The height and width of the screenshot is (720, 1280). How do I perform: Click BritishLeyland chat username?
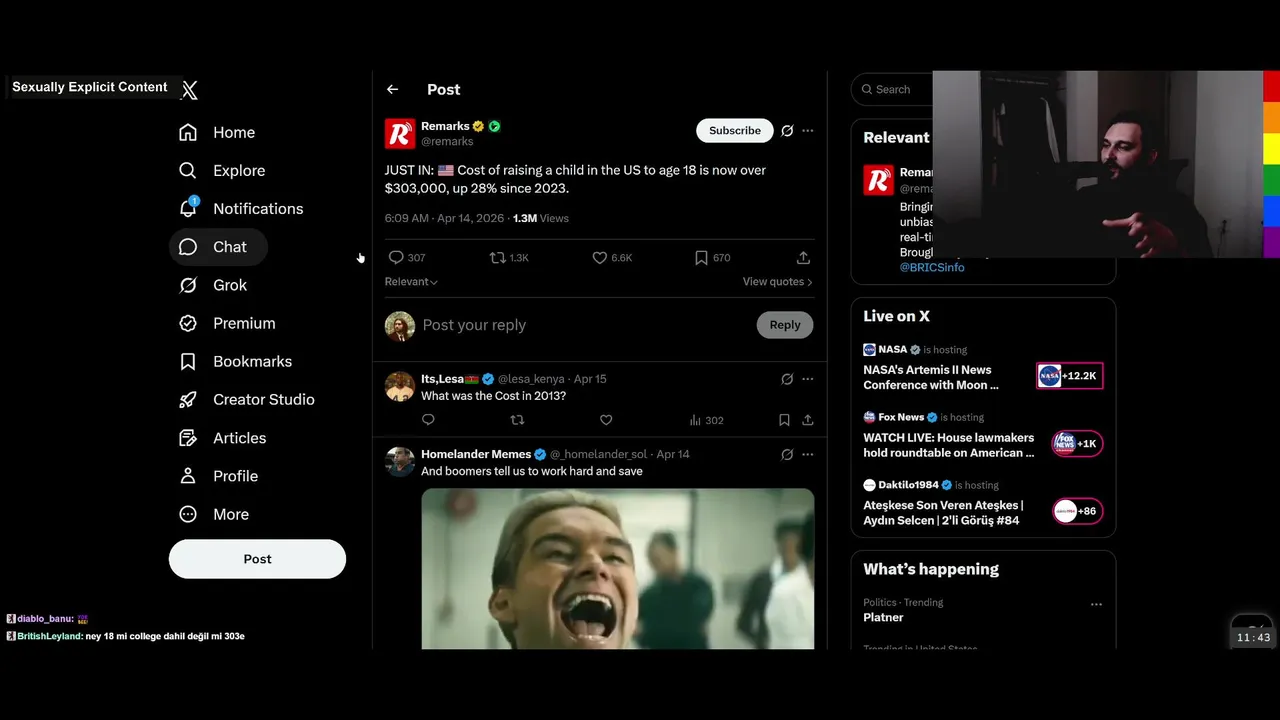(49, 636)
